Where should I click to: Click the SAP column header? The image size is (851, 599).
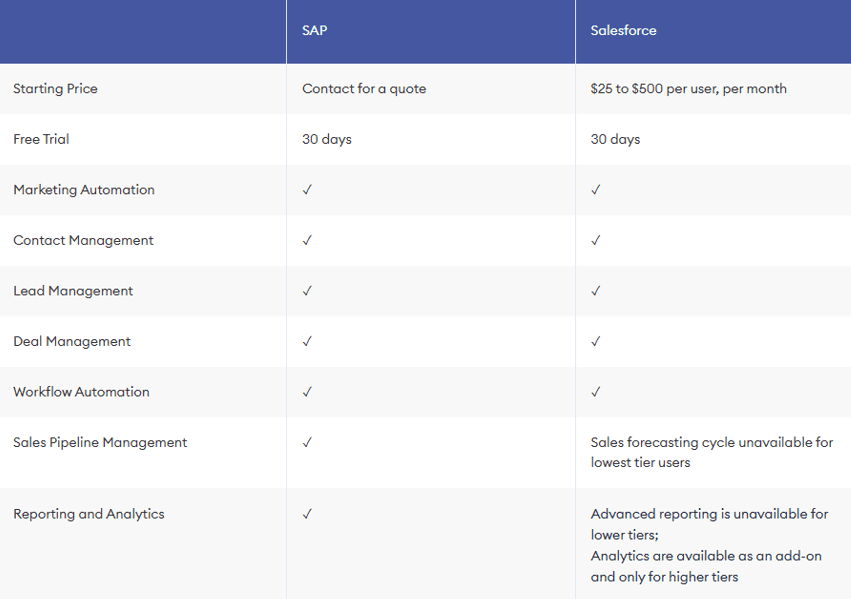point(315,30)
